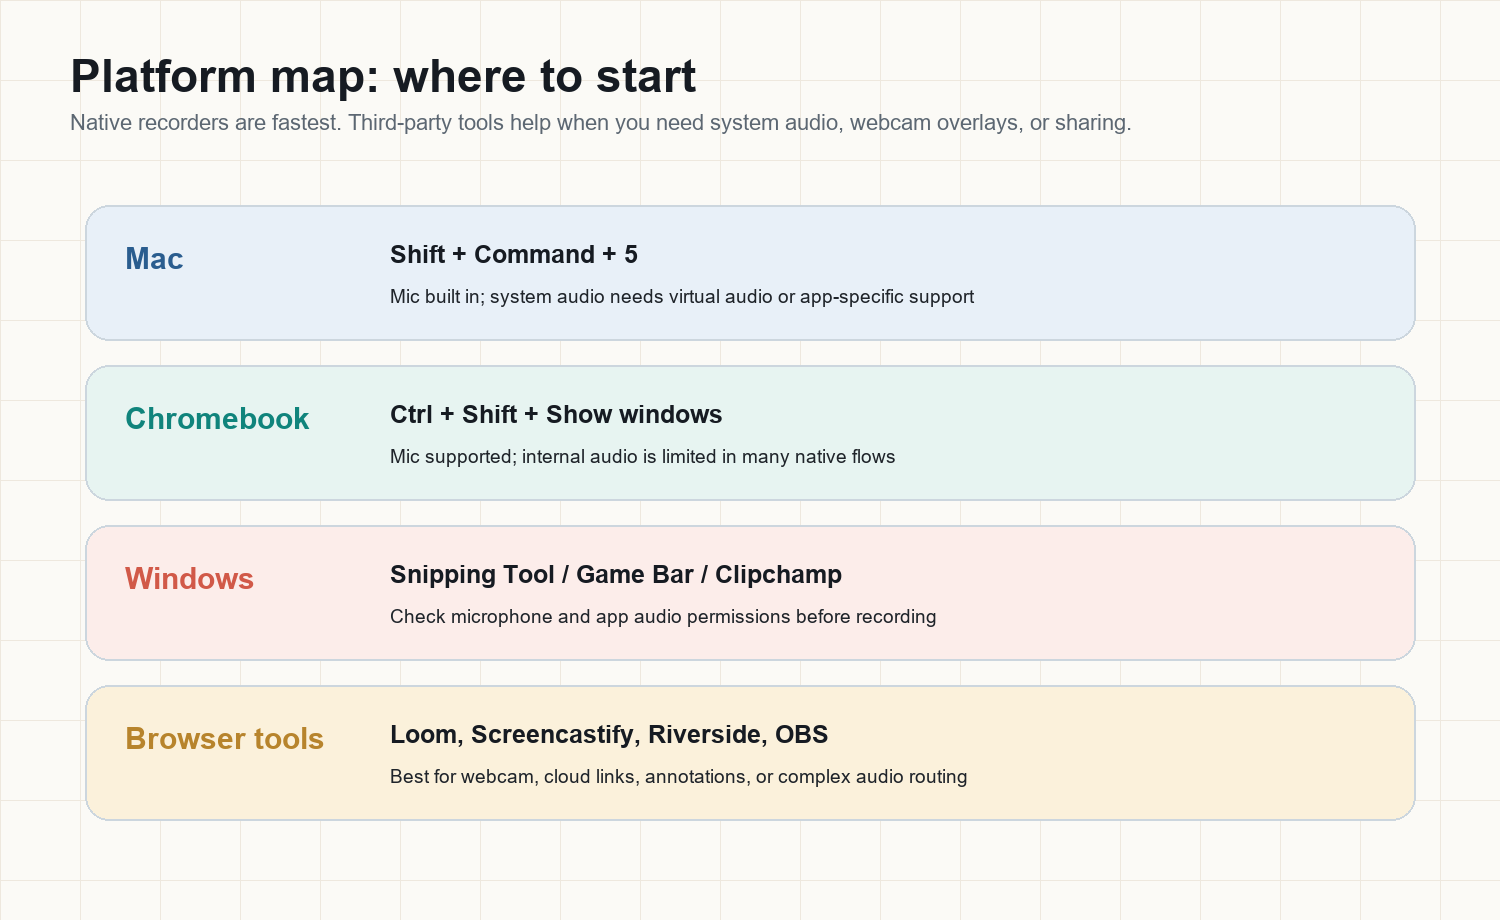This screenshot has height=920, width=1500.
Task: Open the Mac platform card
Action: (750, 273)
